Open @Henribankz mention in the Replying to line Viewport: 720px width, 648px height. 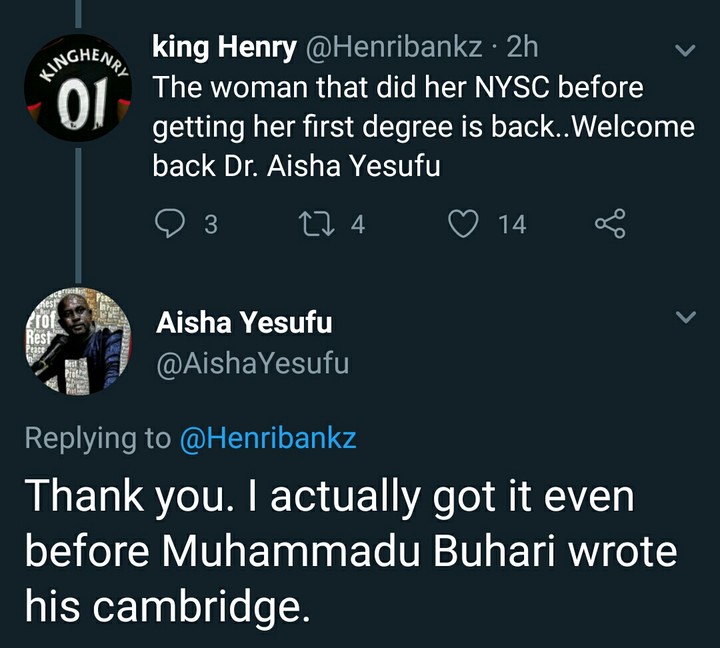268,438
